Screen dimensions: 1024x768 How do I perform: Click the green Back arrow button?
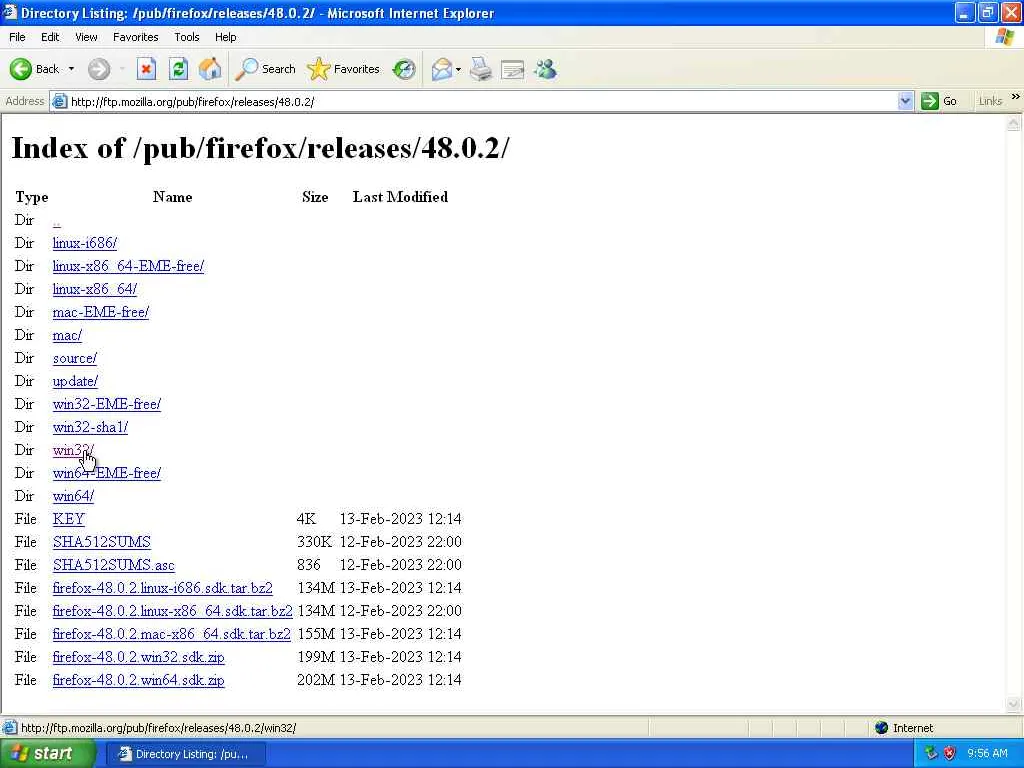point(21,69)
